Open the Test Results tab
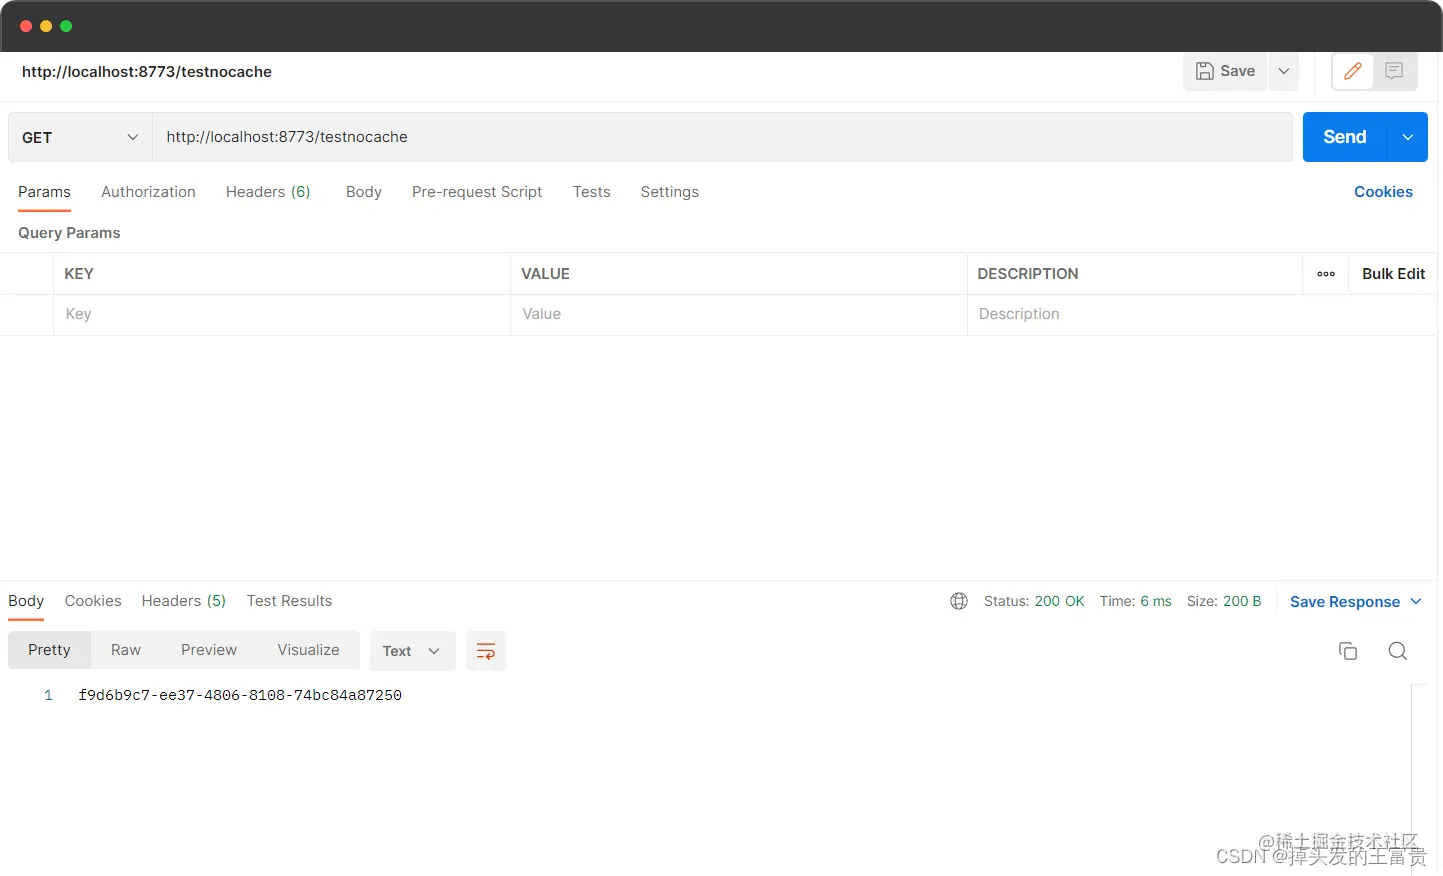This screenshot has width=1443, height=876. click(x=289, y=601)
